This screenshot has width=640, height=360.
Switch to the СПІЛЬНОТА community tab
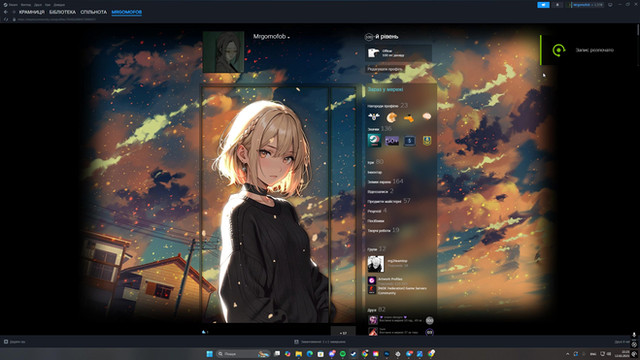93,12
